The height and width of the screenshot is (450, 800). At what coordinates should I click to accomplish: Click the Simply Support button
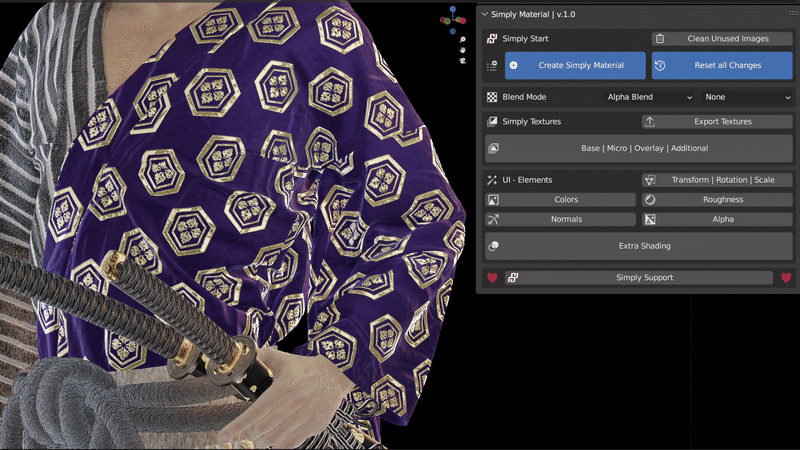point(643,278)
